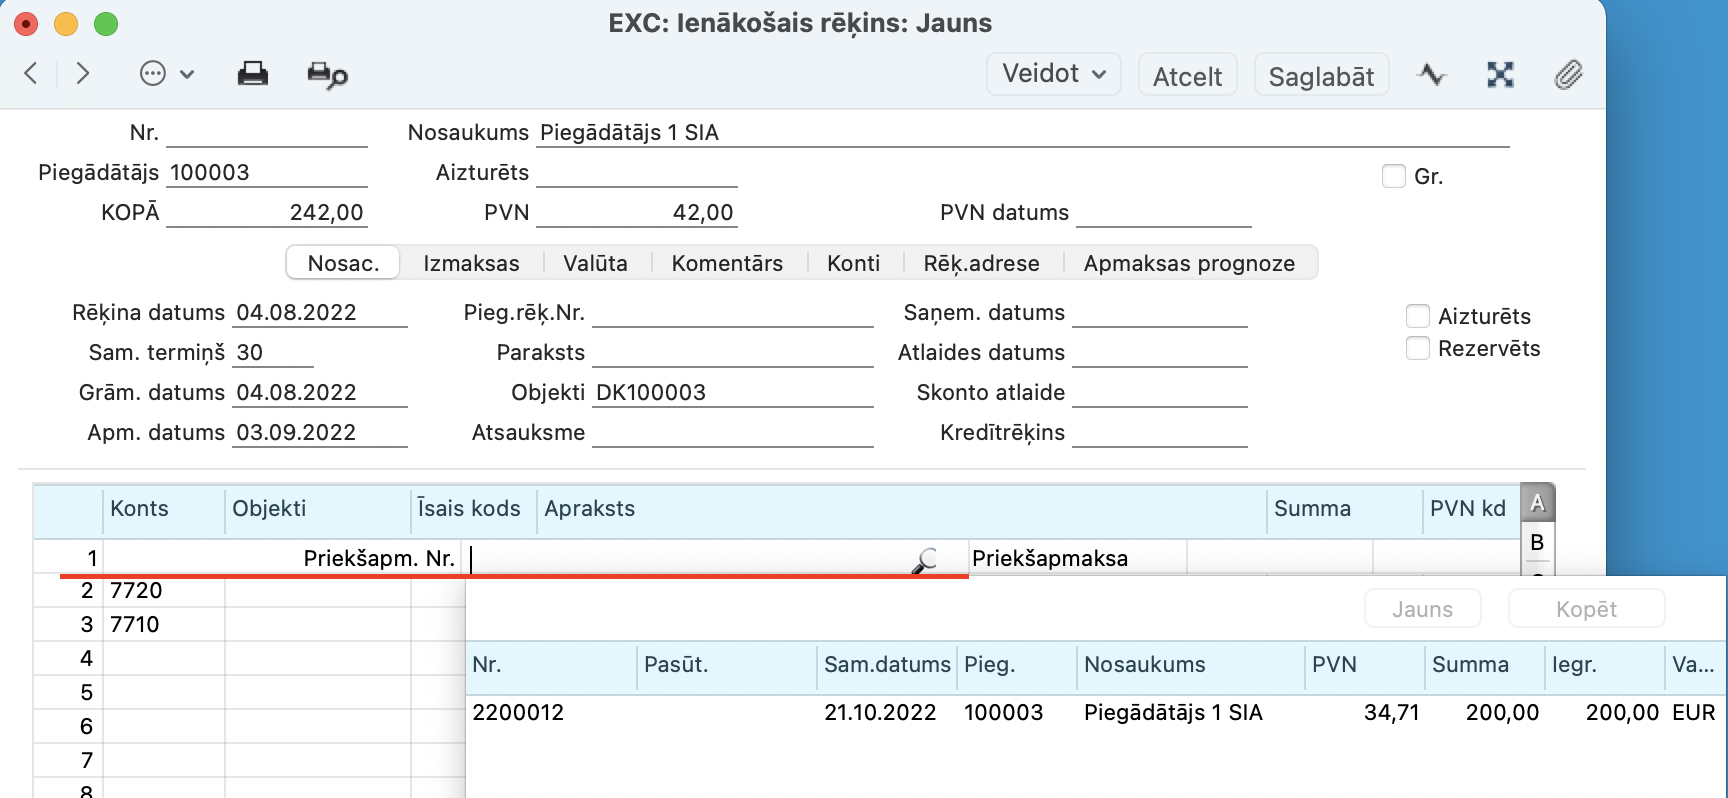The width and height of the screenshot is (1728, 798).
Task: Switch to matrix view B
Action: (1537, 543)
